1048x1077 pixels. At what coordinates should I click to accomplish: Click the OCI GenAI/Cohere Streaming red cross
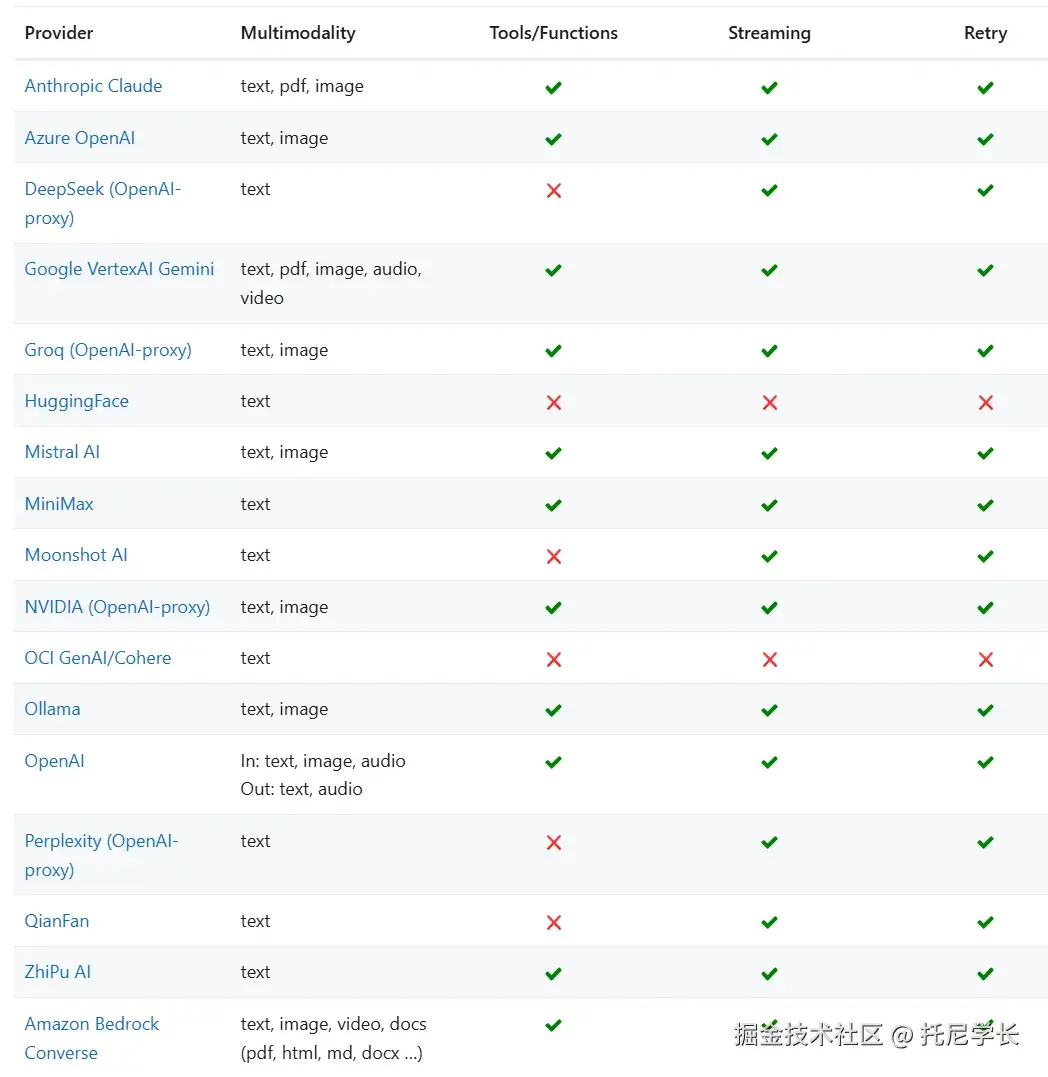tap(769, 659)
